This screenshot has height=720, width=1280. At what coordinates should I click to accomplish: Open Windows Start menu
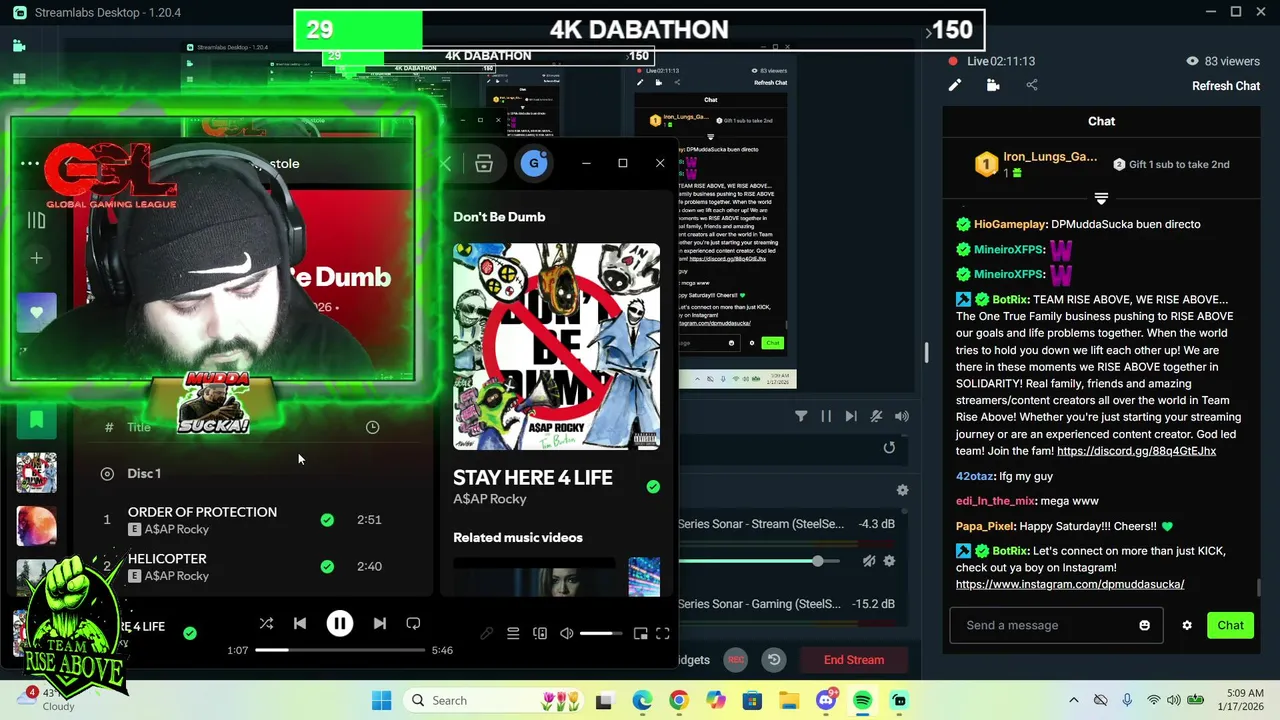pyautogui.click(x=382, y=701)
